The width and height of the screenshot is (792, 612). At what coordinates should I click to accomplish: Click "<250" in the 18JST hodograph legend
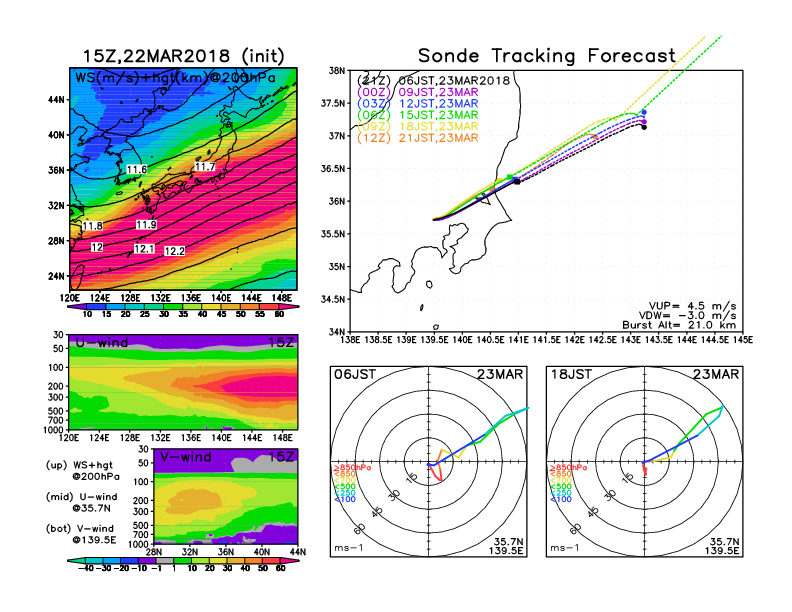click(x=561, y=493)
